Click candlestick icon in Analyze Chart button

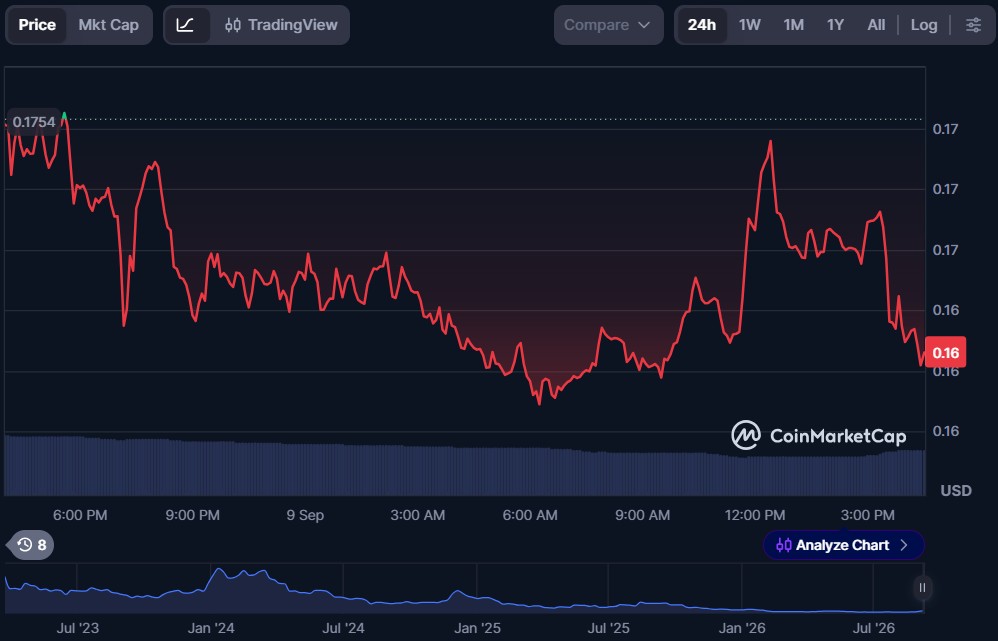tap(784, 546)
